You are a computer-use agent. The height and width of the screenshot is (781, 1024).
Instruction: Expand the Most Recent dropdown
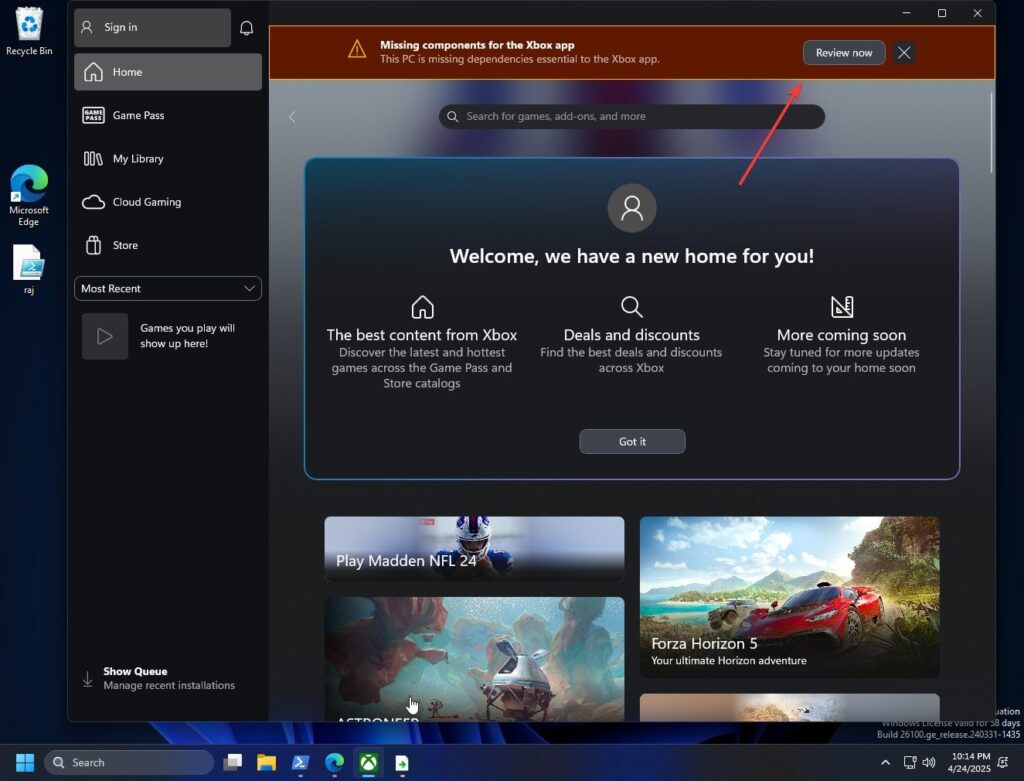(x=168, y=289)
